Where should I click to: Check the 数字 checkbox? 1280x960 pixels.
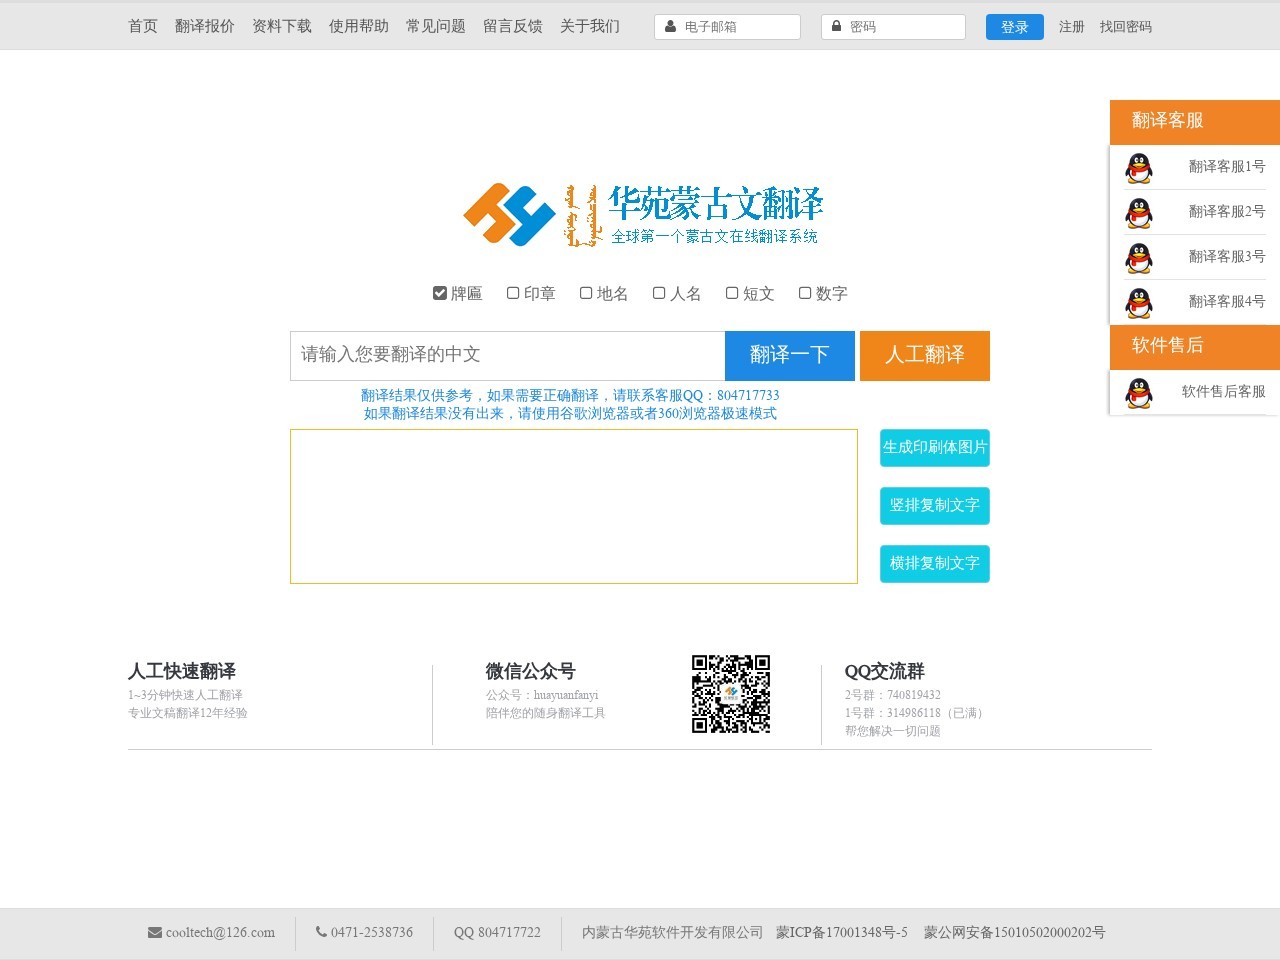click(805, 292)
